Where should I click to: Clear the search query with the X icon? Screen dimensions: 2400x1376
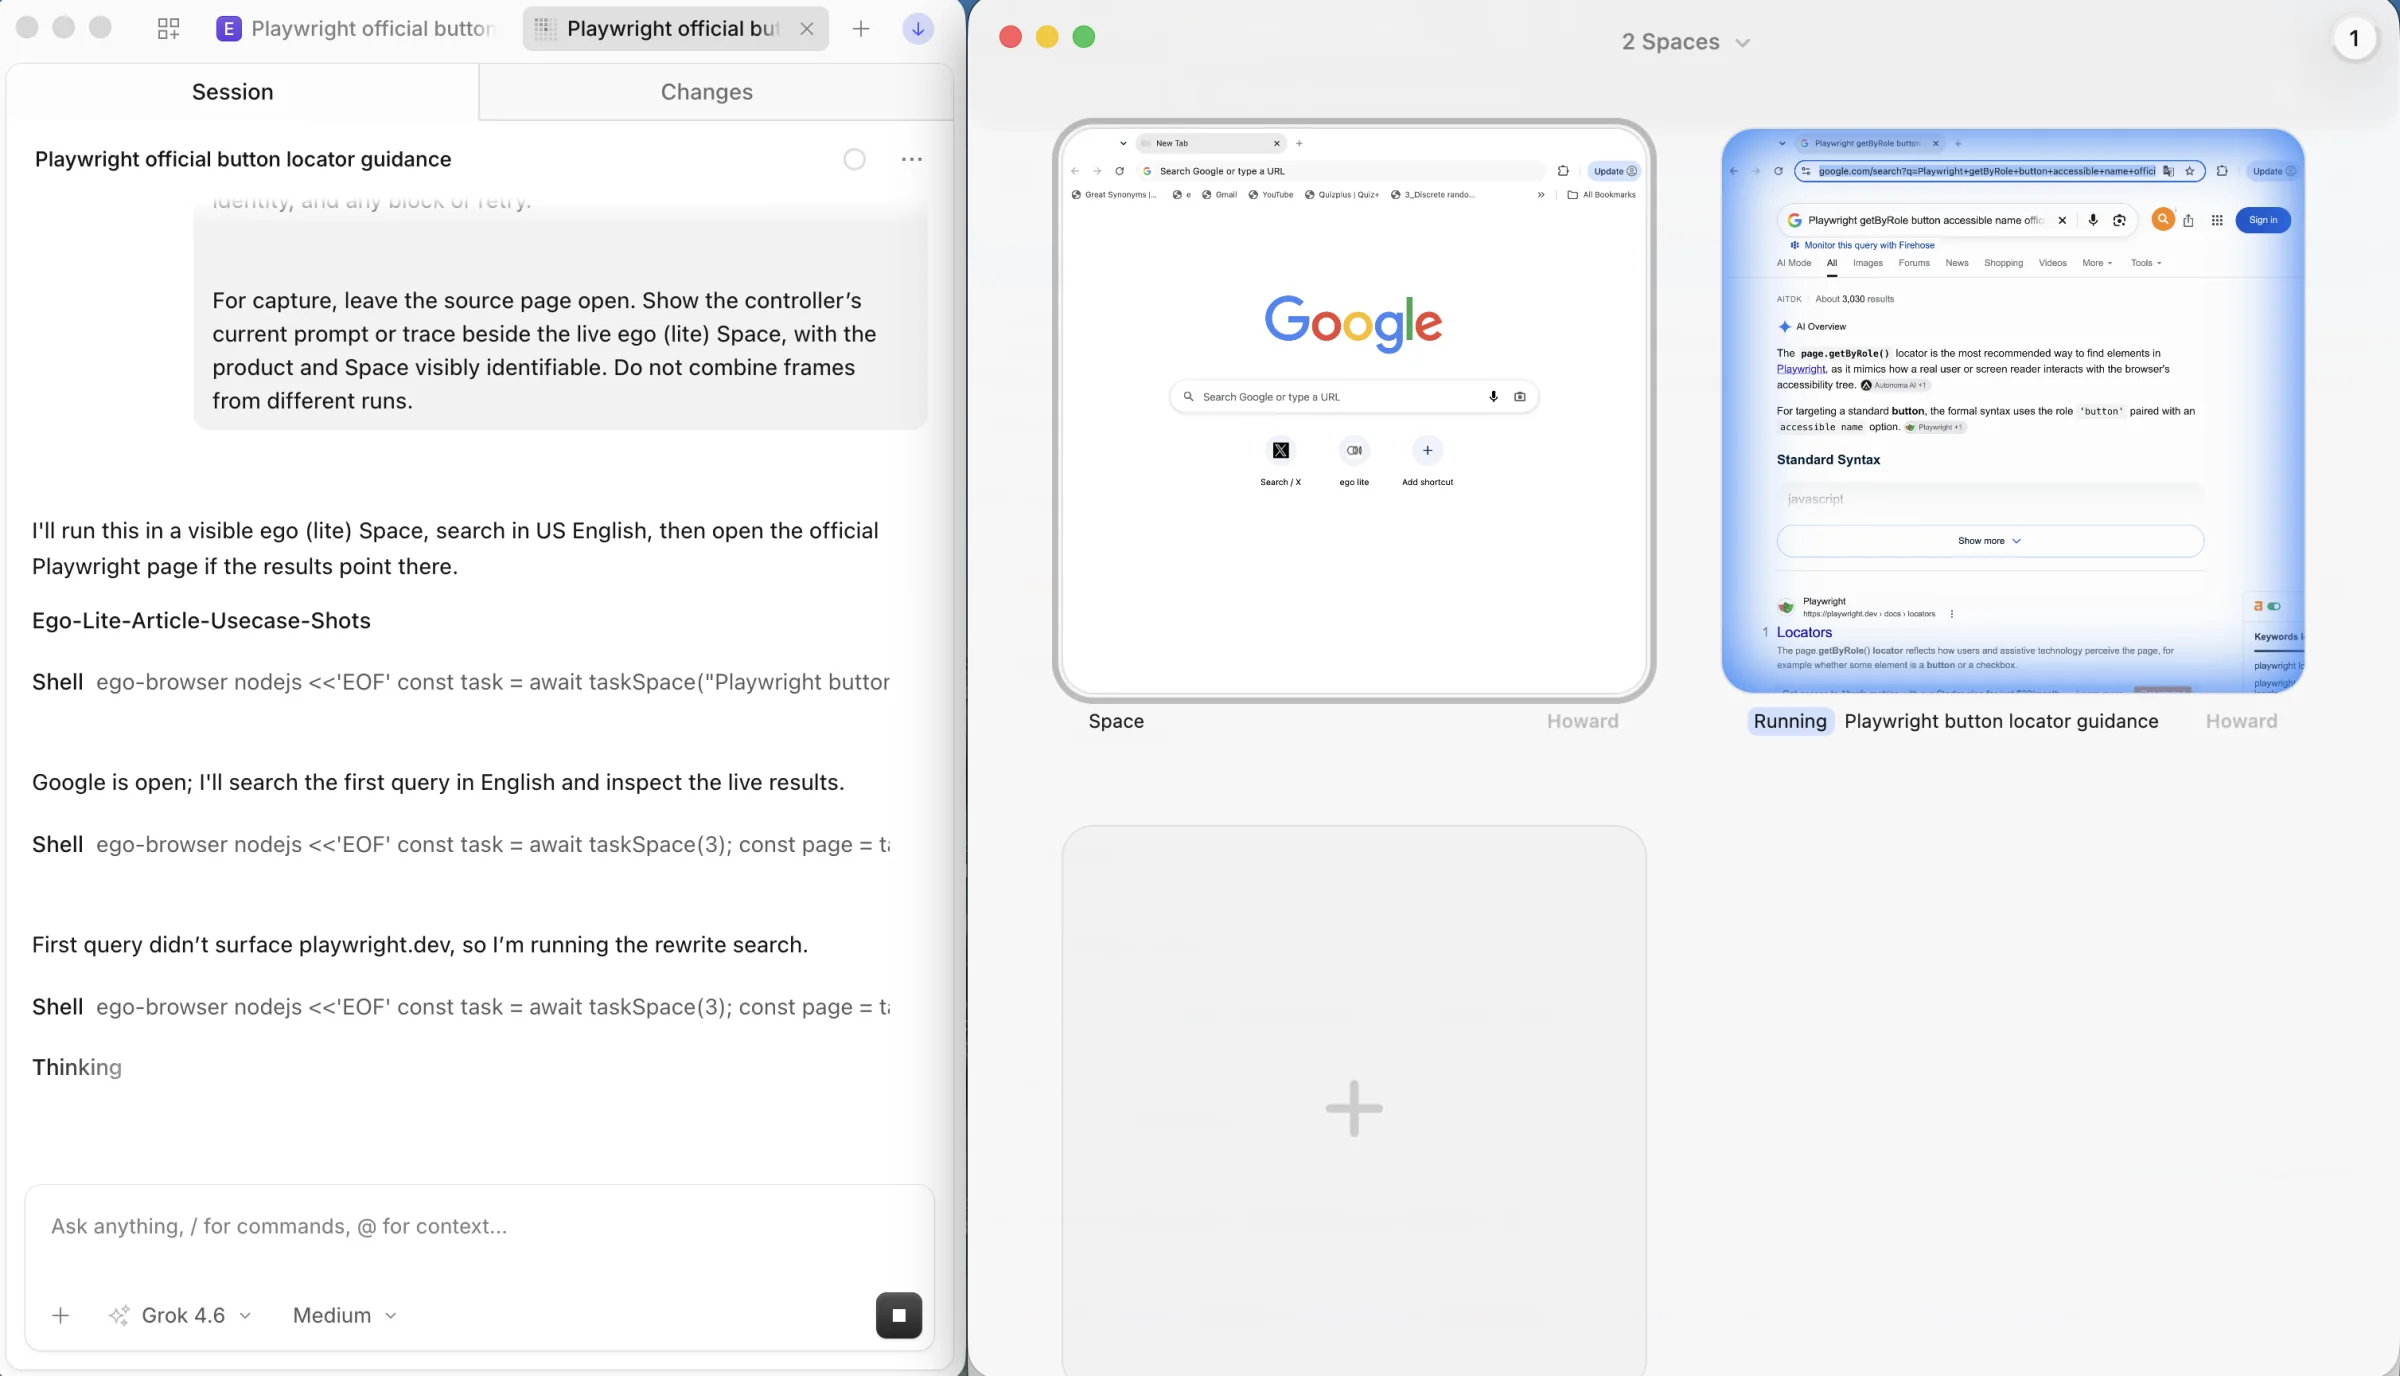point(2062,220)
